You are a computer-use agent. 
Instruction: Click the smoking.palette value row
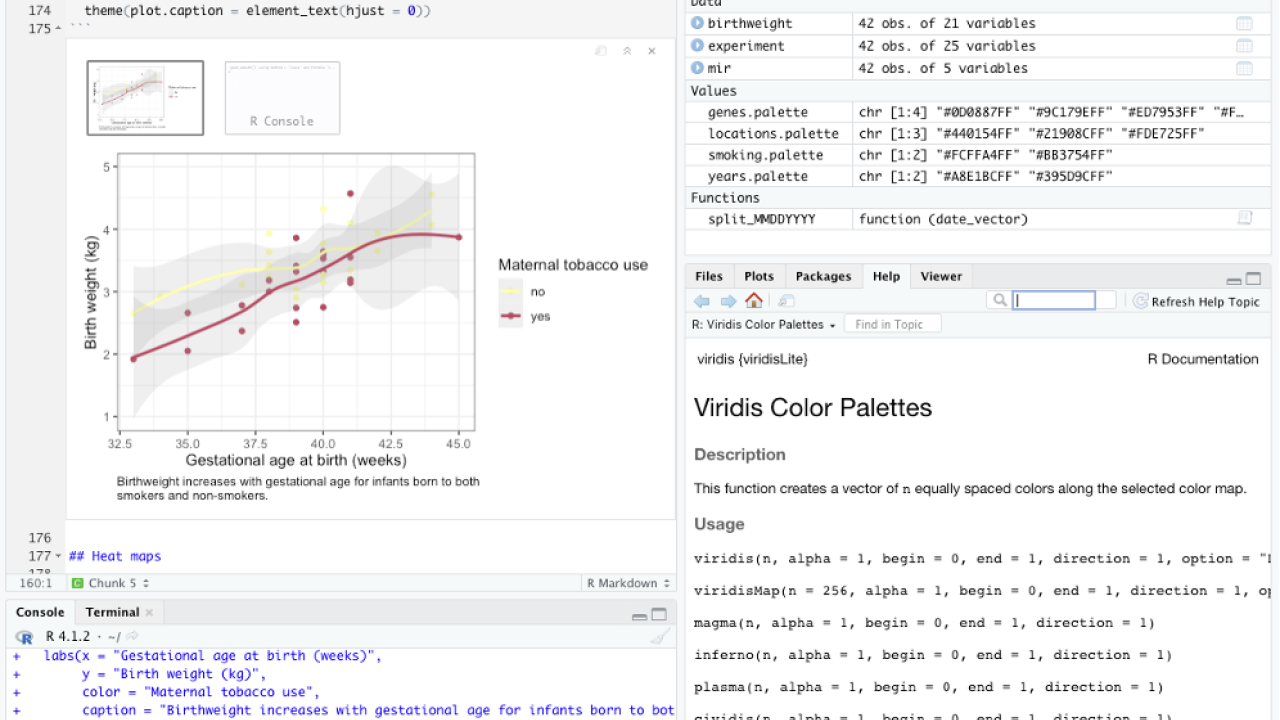coord(978,155)
